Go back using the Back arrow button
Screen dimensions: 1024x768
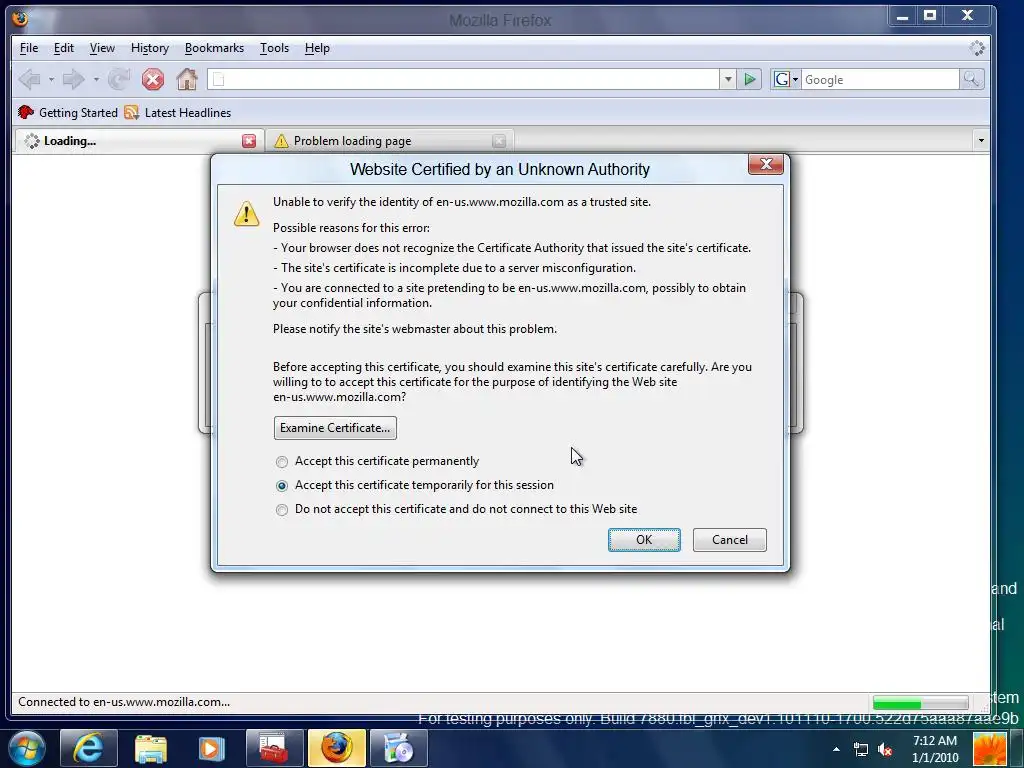tap(30, 80)
